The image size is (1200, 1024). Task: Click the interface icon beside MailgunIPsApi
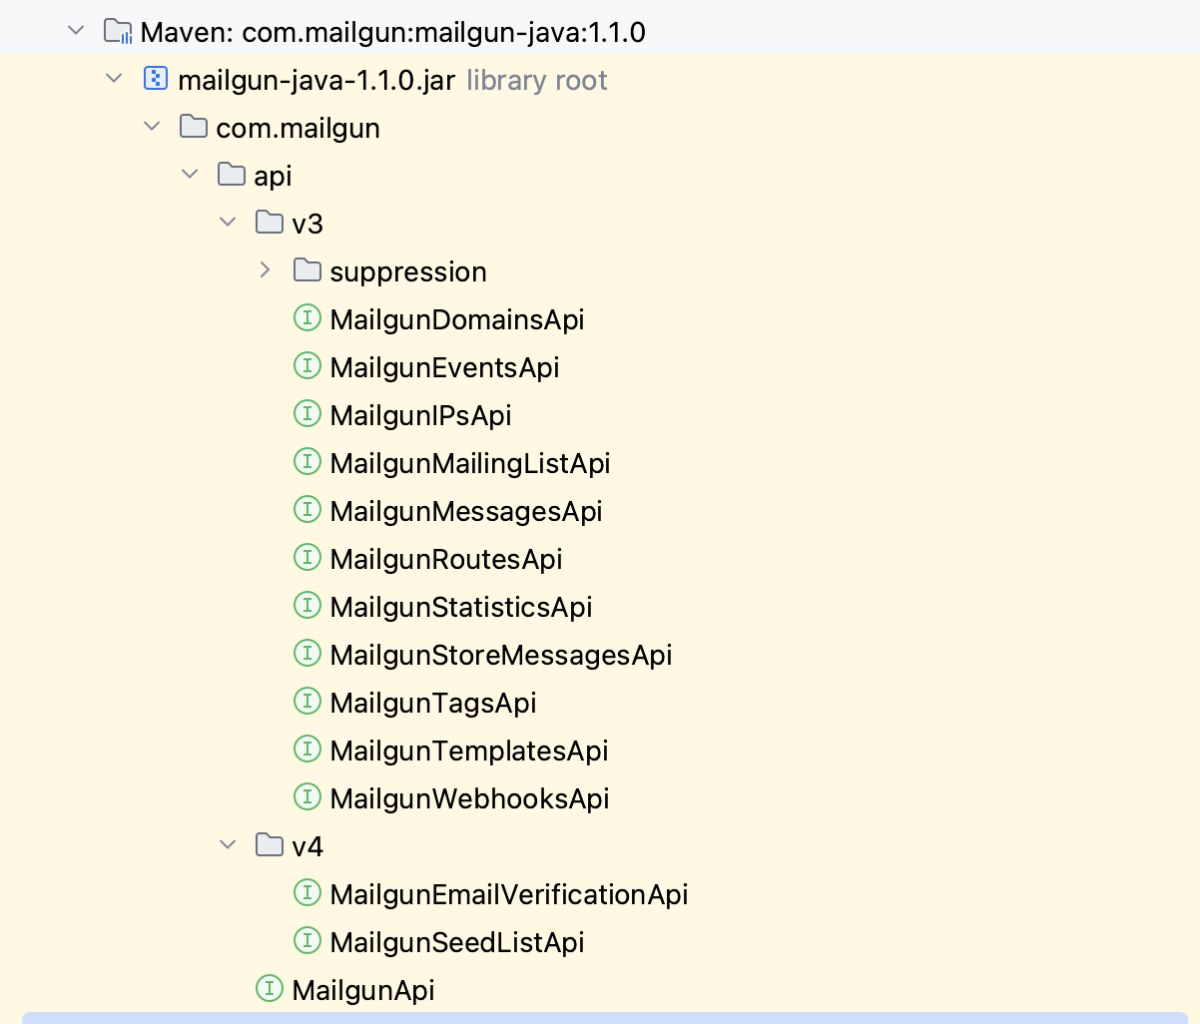point(307,414)
